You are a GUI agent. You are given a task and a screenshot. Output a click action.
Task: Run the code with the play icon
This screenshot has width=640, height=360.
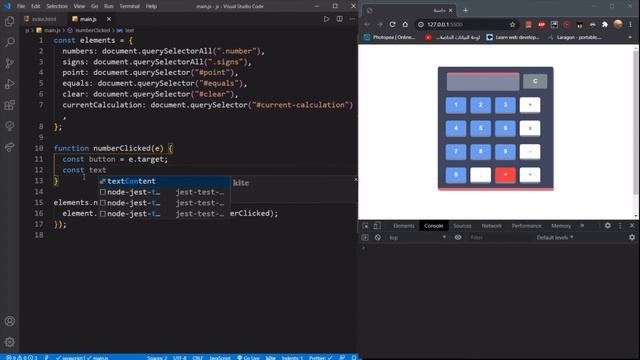(326, 19)
